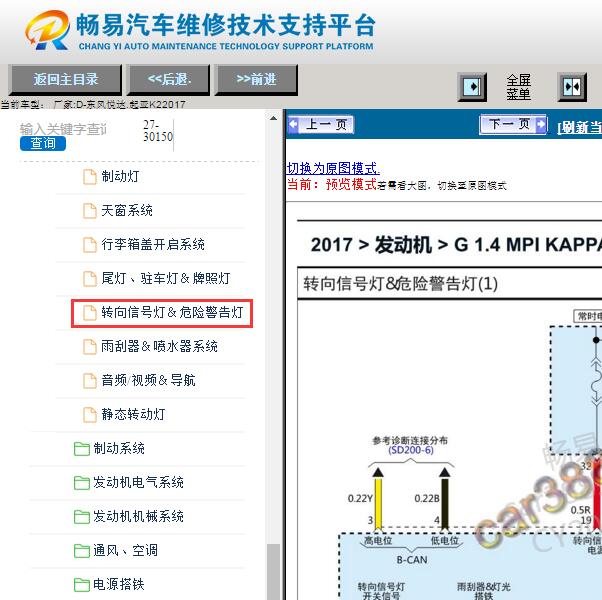602x600 pixels.
Task: Click the platform logo icon in header
Action: 48,30
